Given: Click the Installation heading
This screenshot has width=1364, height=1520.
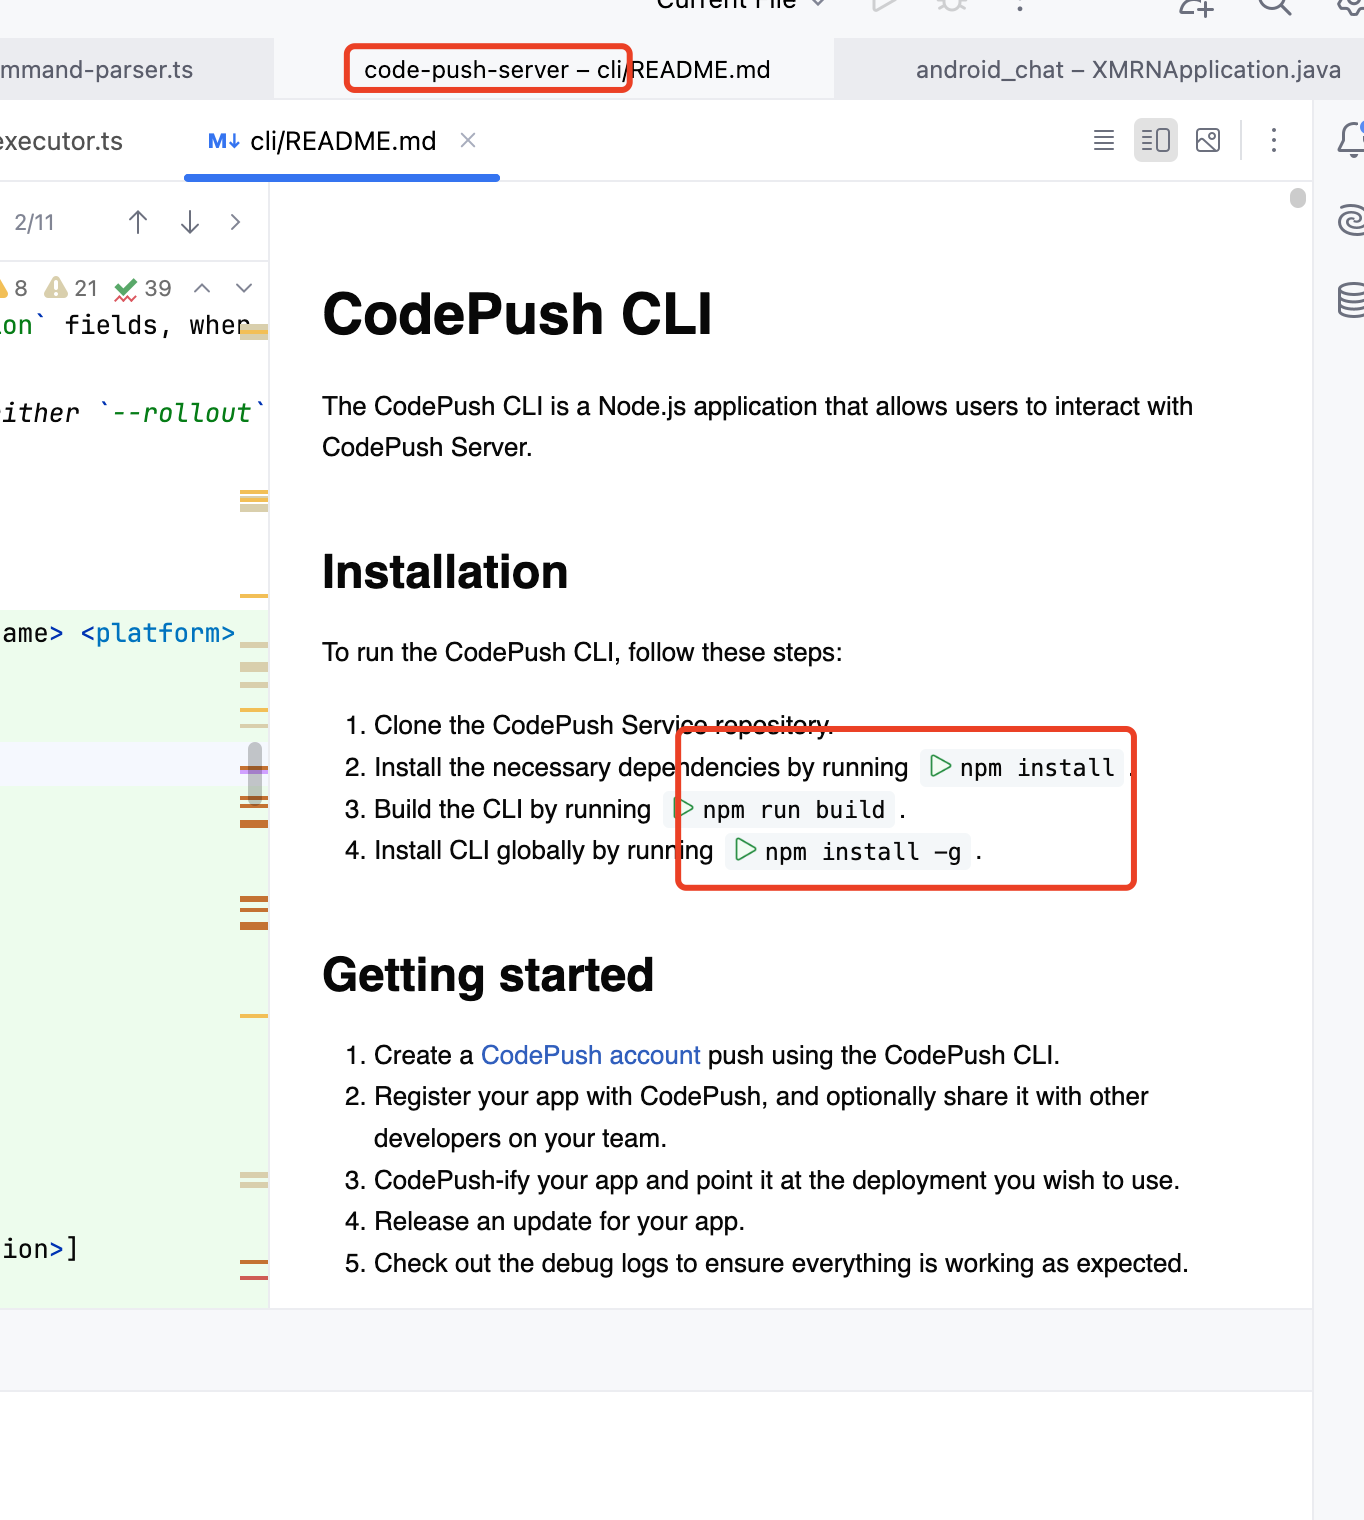Looking at the screenshot, I should (x=445, y=572).
